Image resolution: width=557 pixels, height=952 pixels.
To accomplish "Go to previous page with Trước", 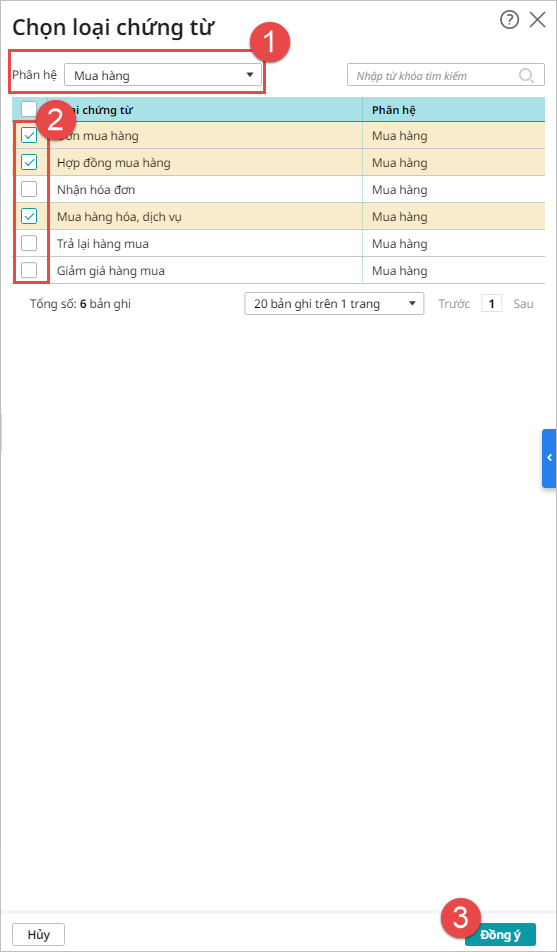I will 454,304.
